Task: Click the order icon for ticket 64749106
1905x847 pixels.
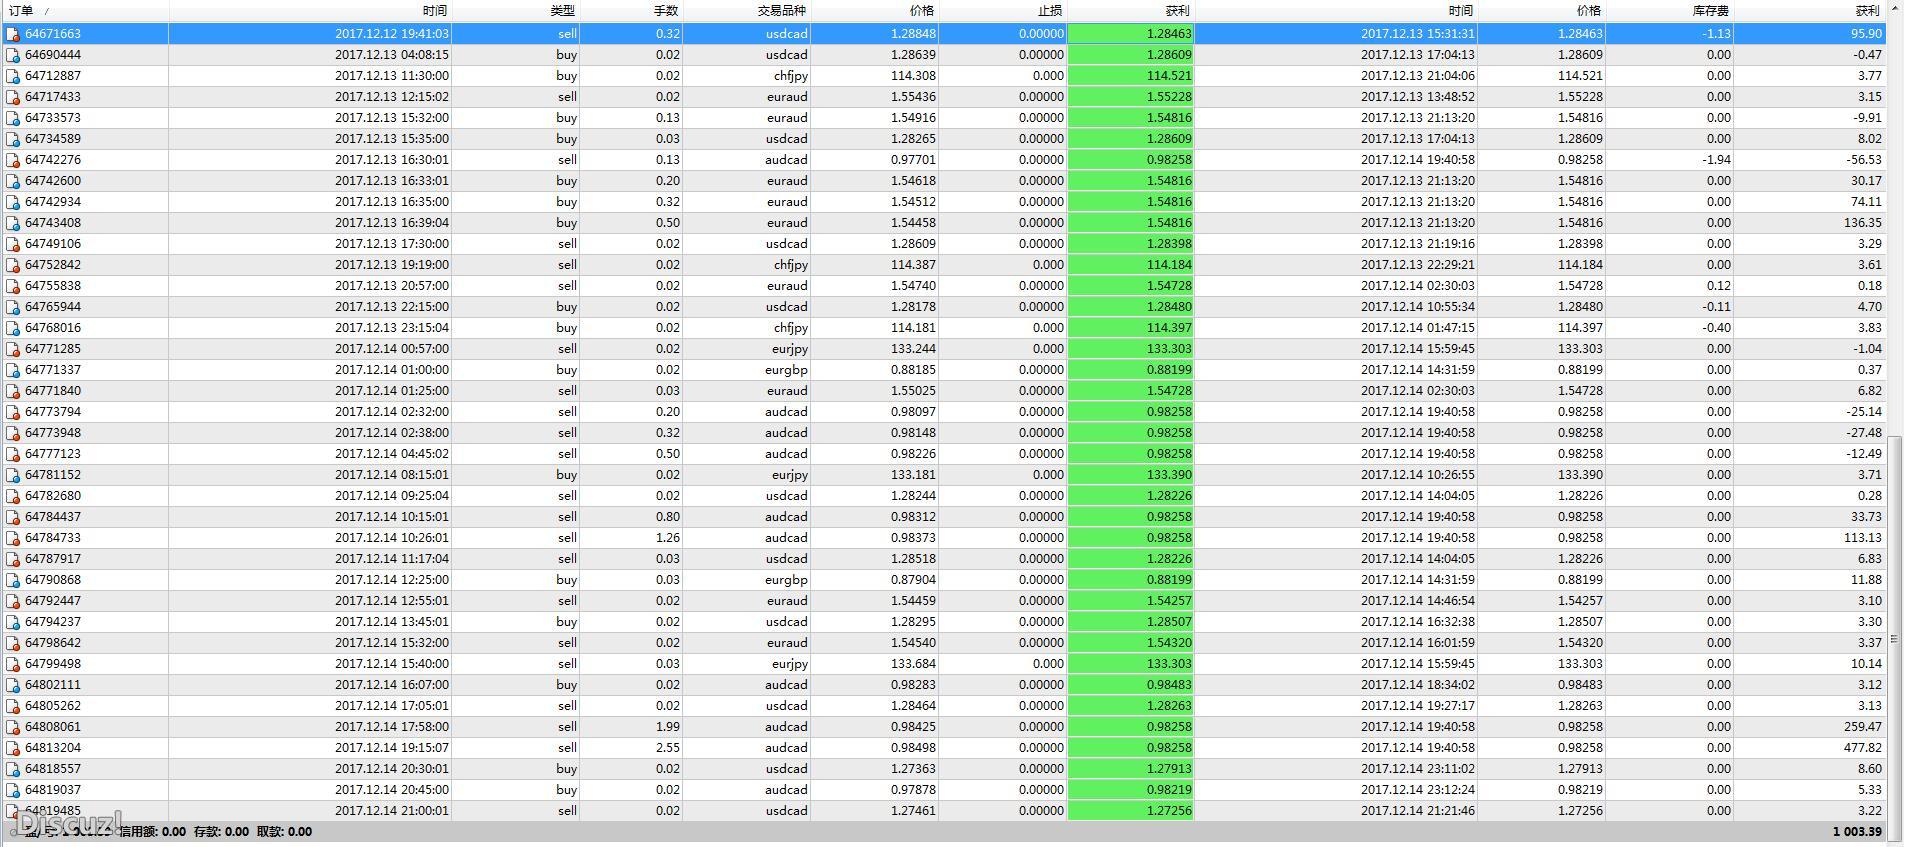Action: (x=13, y=244)
